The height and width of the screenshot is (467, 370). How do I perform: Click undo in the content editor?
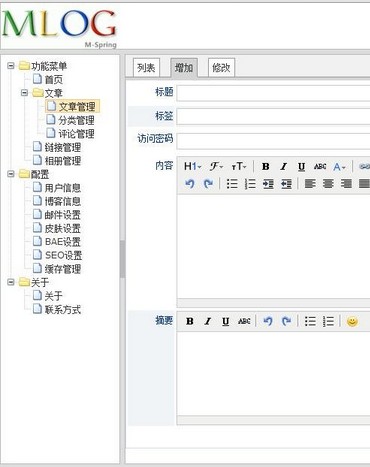(190, 184)
